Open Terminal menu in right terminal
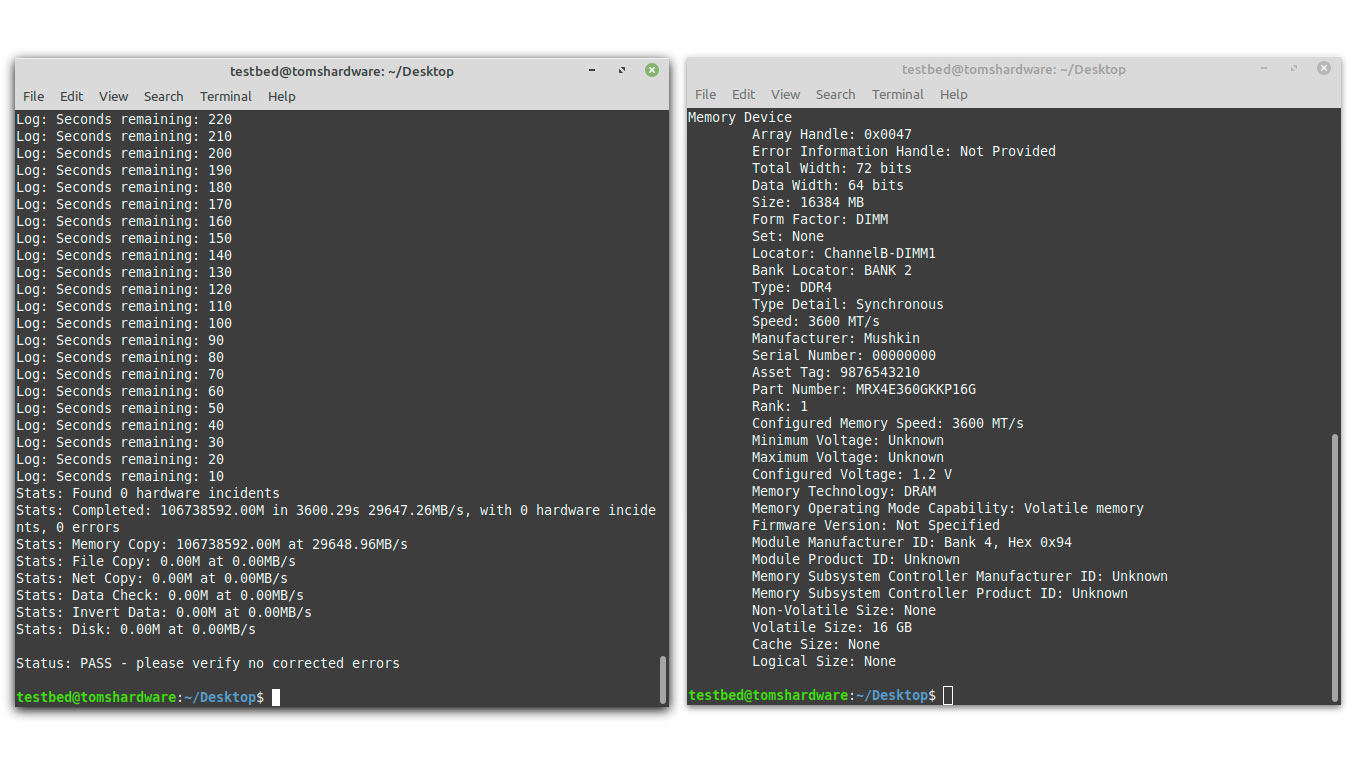The width and height of the screenshot is (1356, 763). pos(898,94)
